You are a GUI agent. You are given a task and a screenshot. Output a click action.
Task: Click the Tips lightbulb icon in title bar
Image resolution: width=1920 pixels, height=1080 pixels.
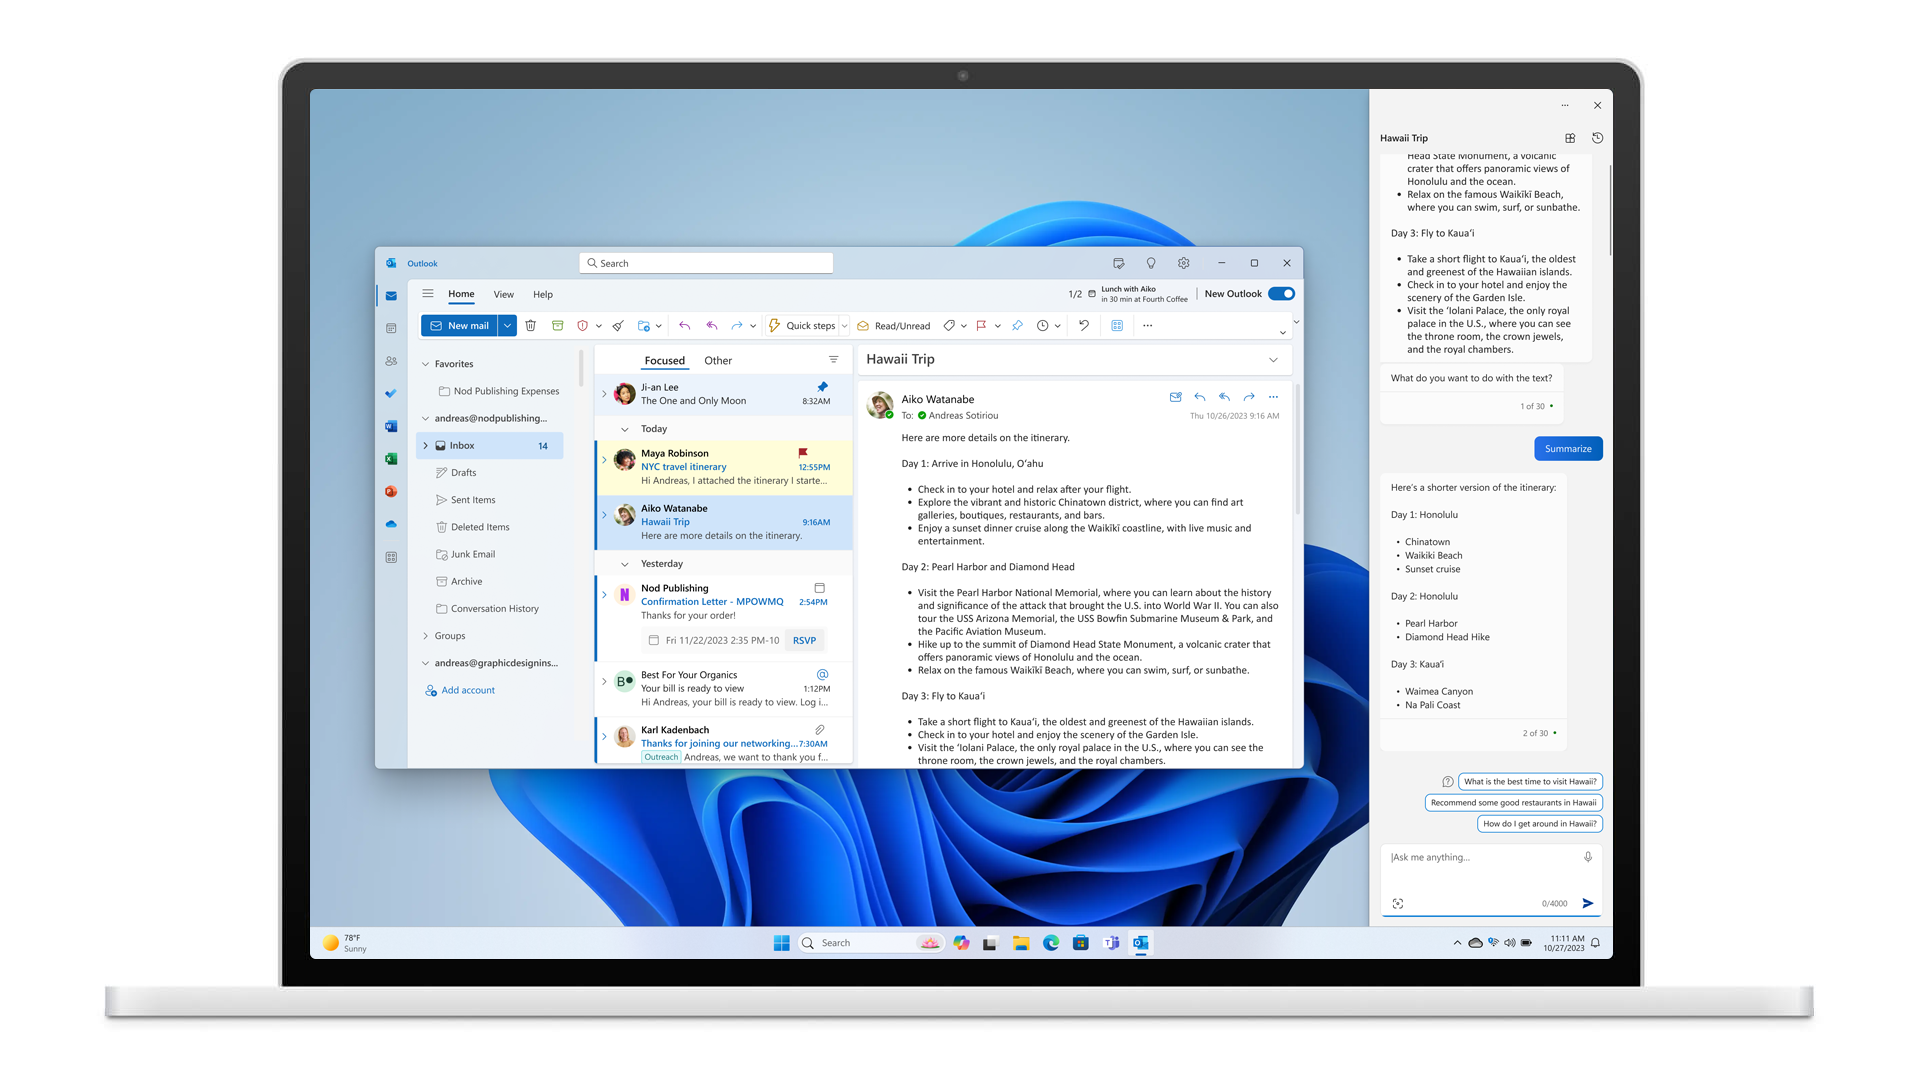(1151, 263)
